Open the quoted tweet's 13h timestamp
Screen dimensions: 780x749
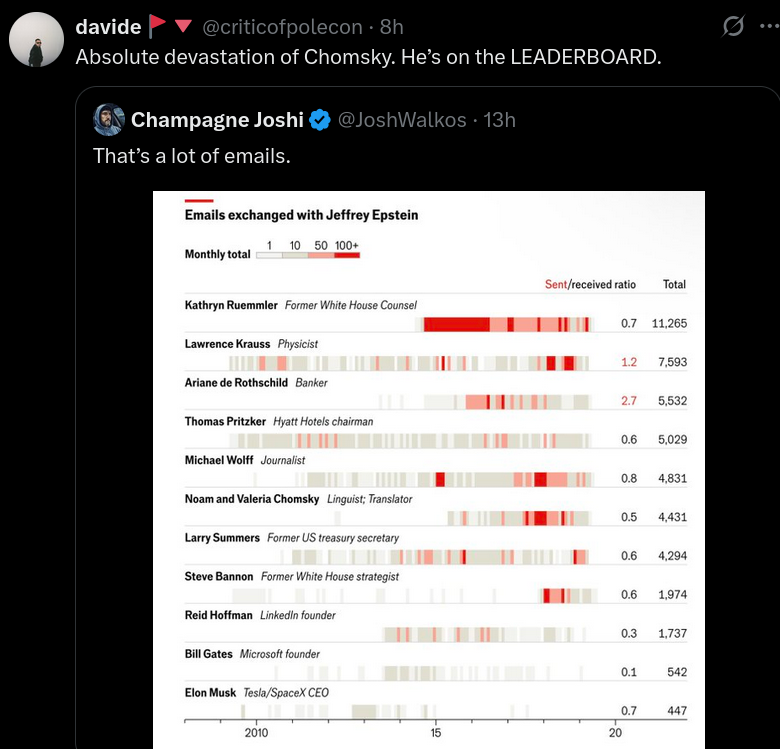pos(499,120)
